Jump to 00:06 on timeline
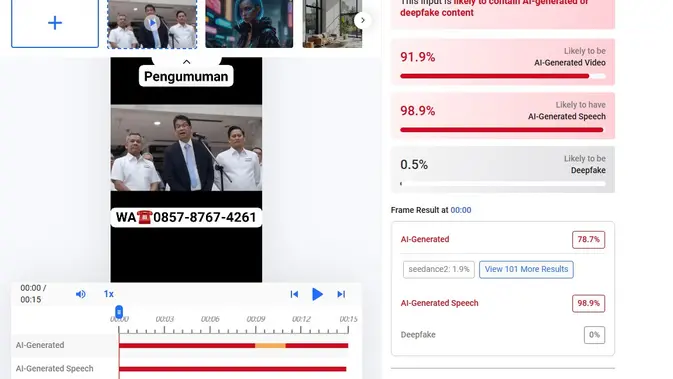This screenshot has width=673, height=379. (210, 319)
